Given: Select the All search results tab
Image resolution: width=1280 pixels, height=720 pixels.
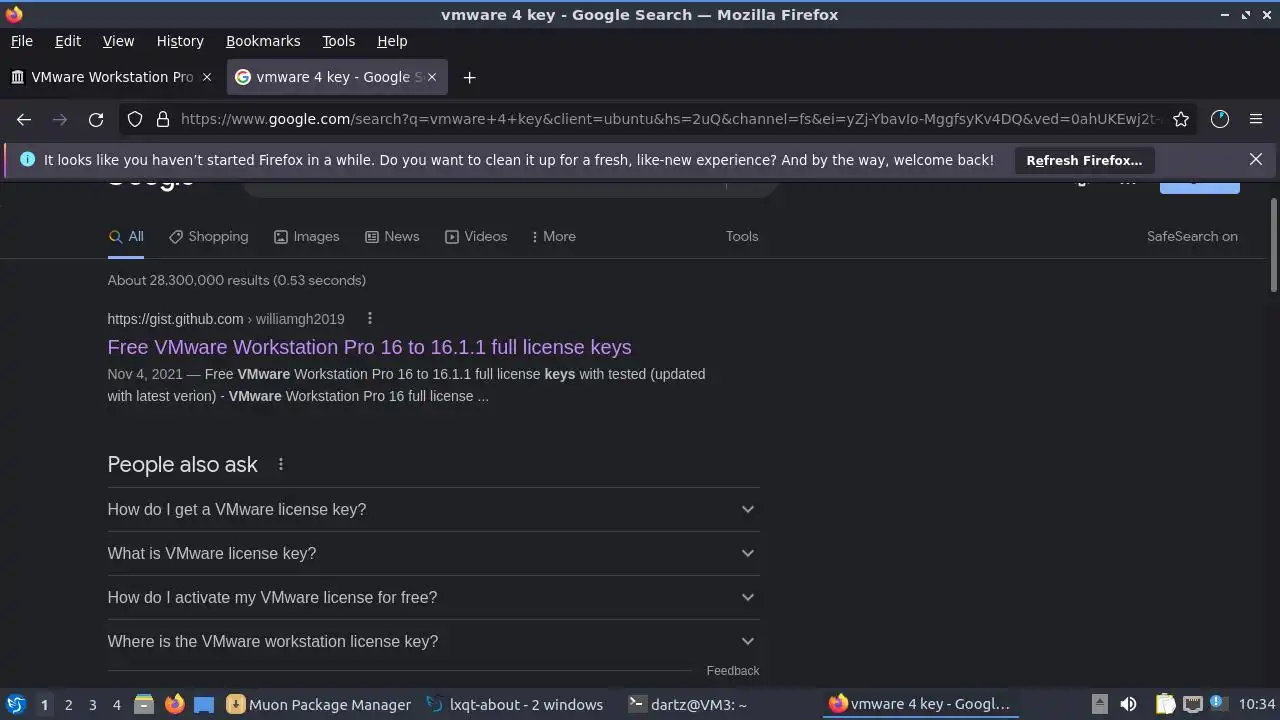Looking at the screenshot, I should point(126,237).
